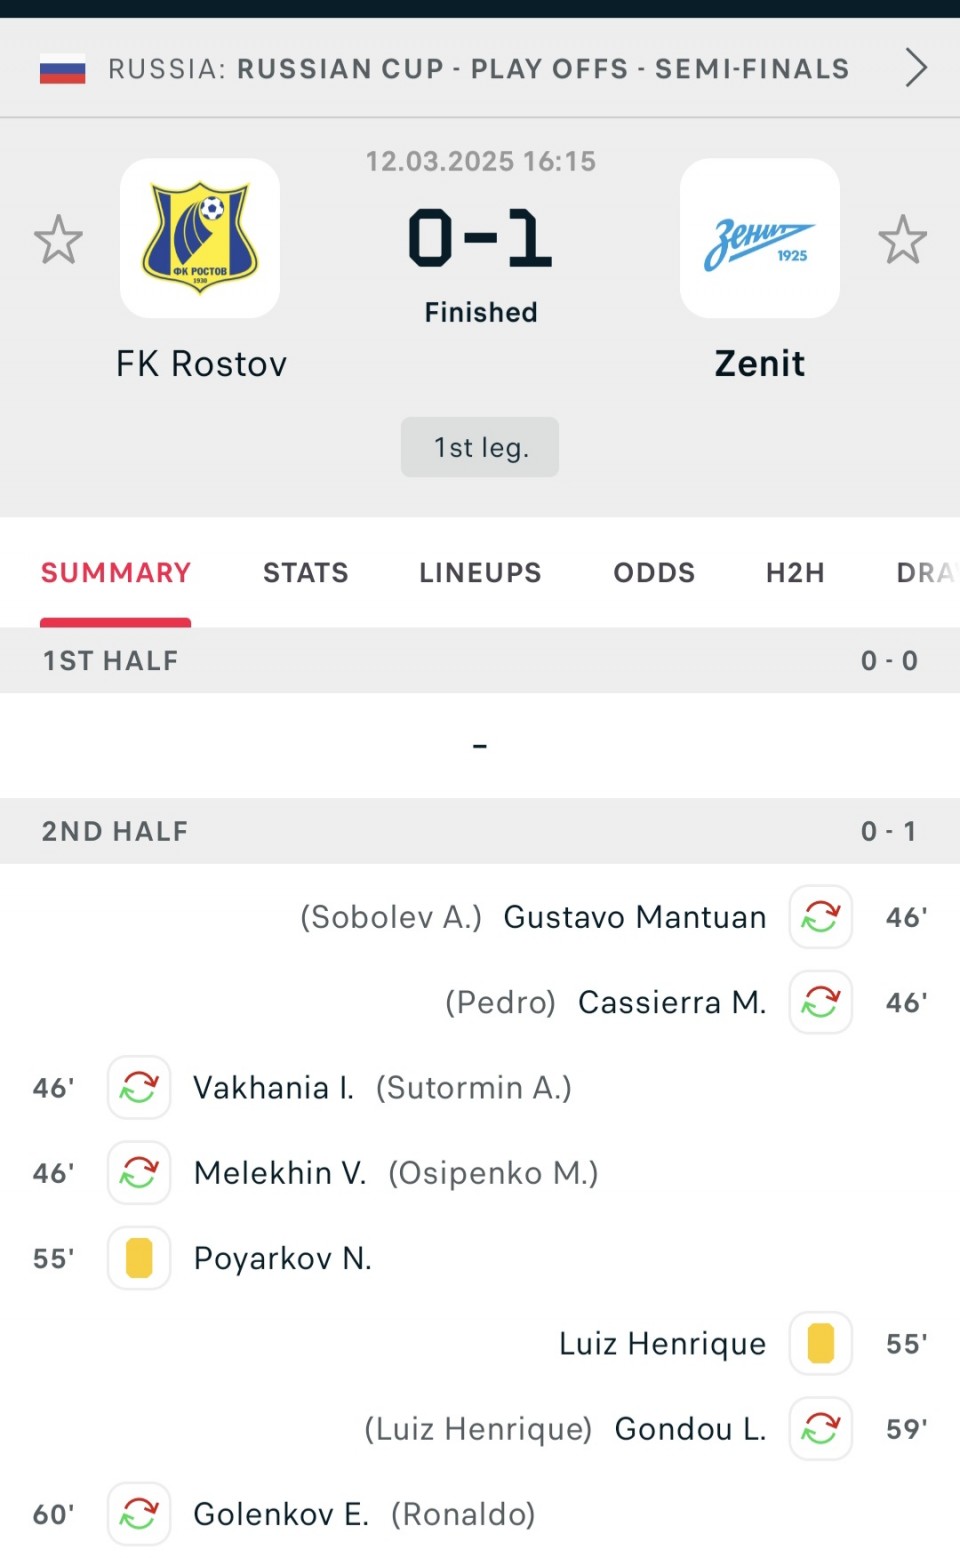Tap yellow card icon beside Luiz Henrique
Screen dimensions: 960x1558
pos(820,1343)
